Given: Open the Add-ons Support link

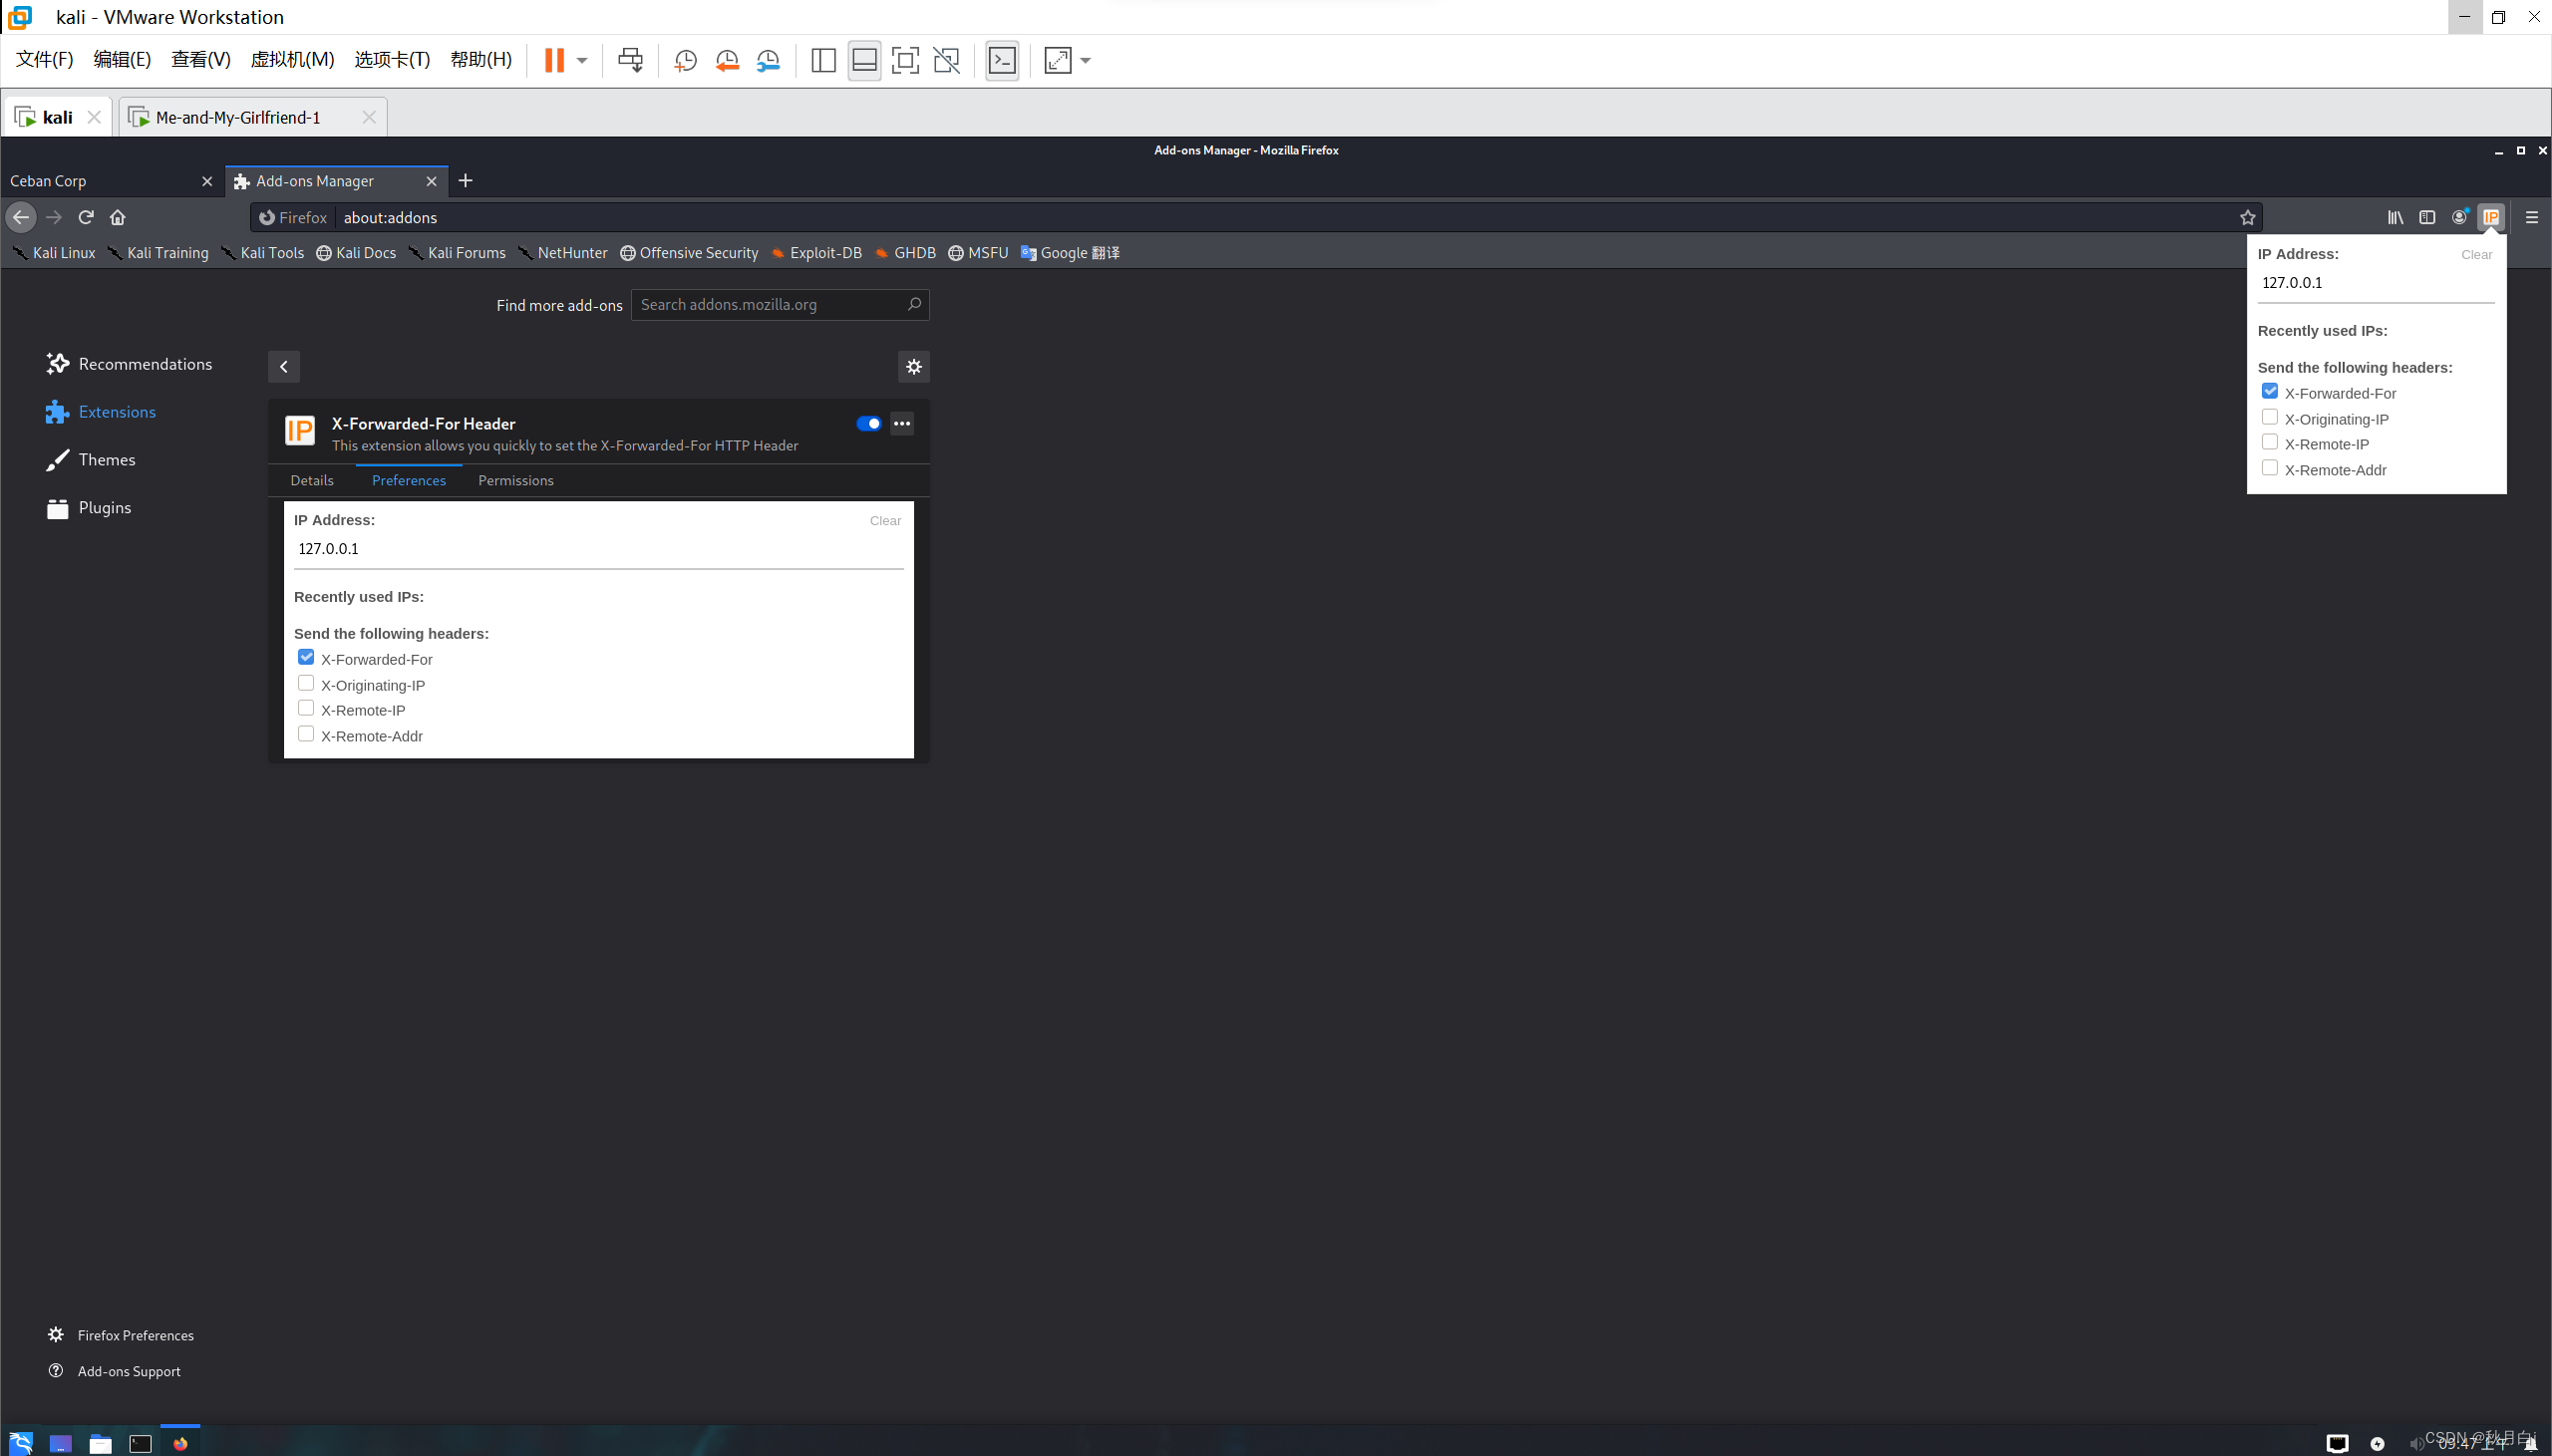Looking at the screenshot, I should 128,1370.
